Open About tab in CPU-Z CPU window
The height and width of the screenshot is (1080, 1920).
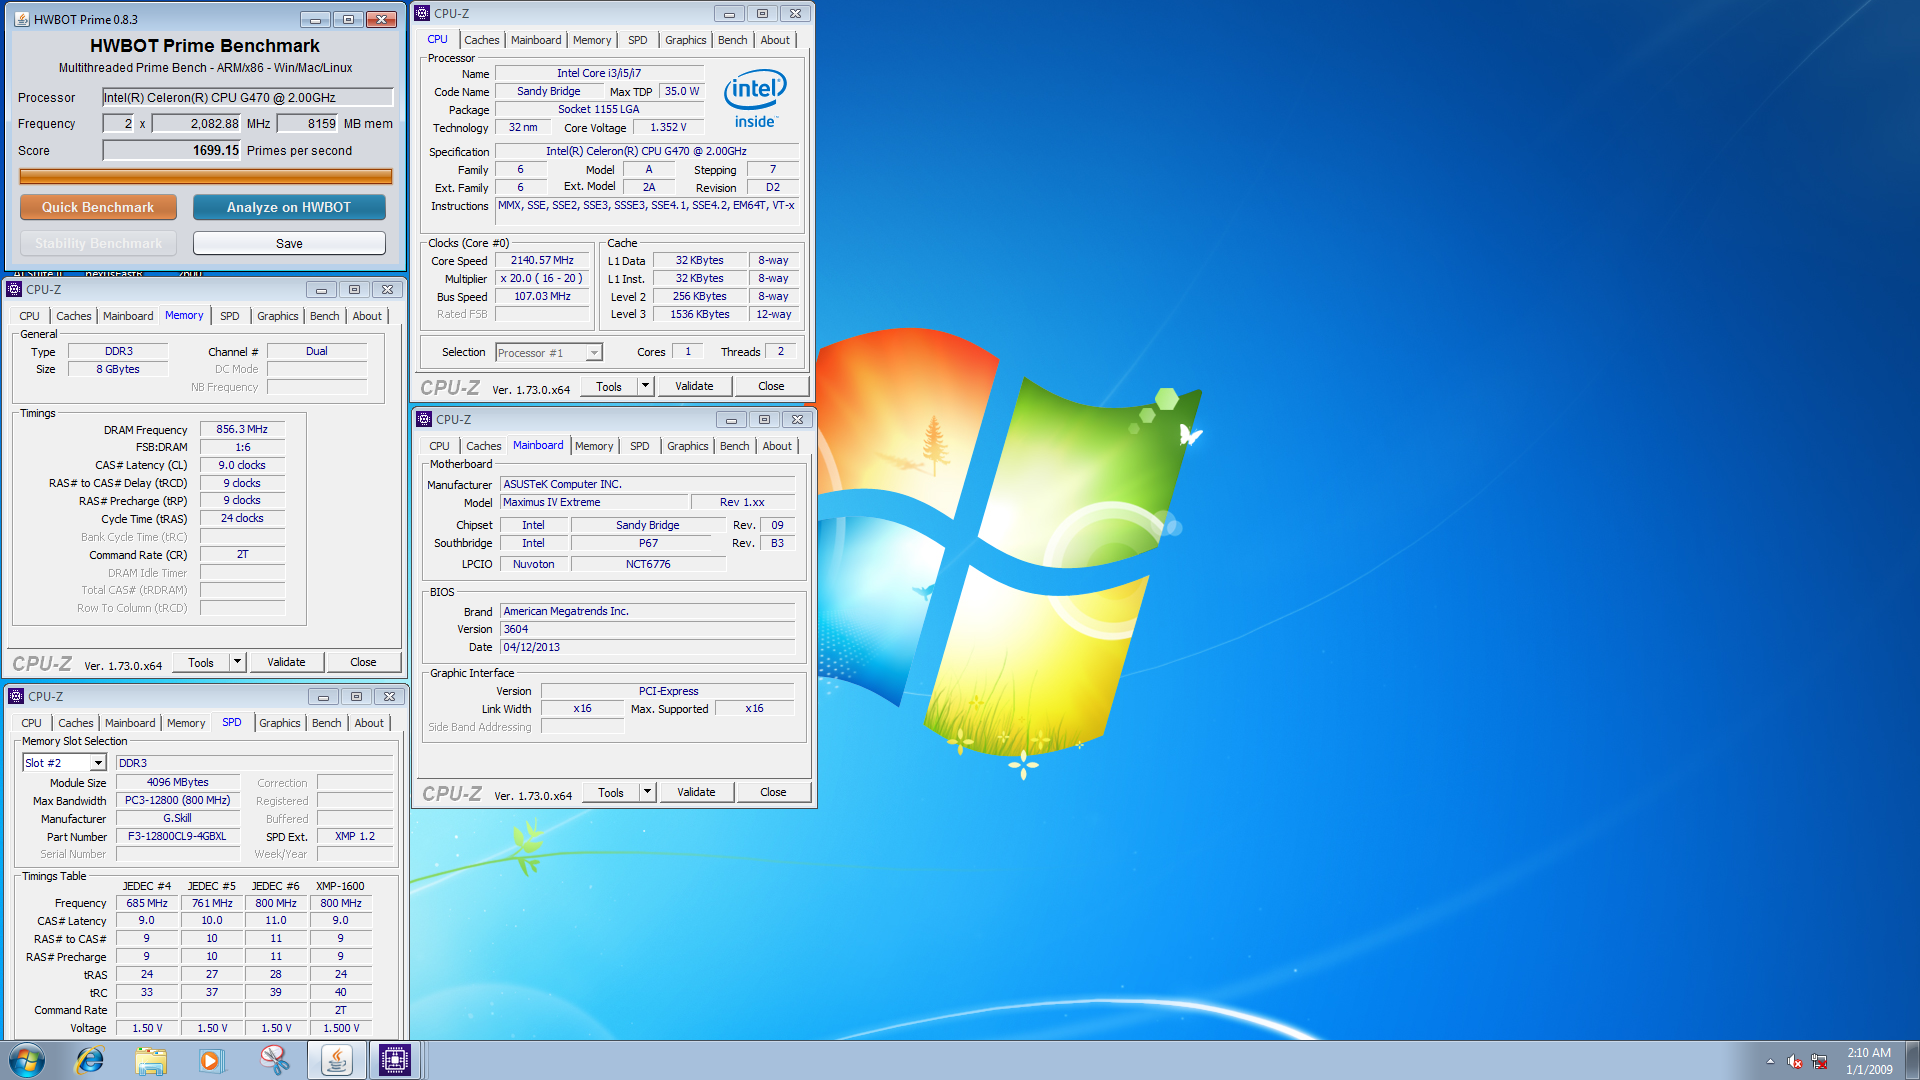[x=775, y=40]
